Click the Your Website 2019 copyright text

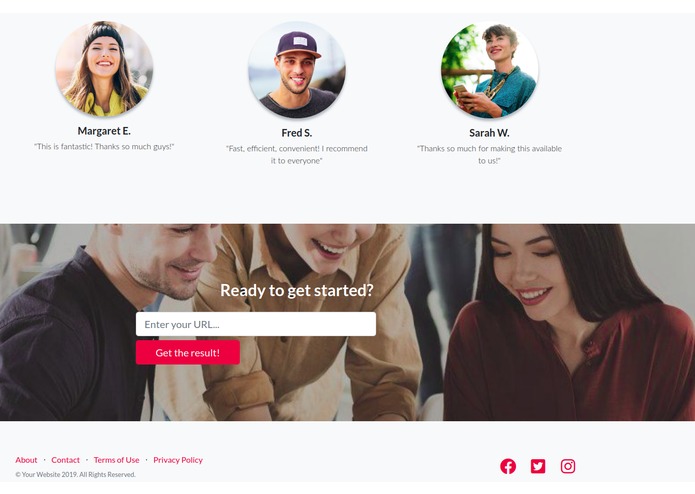tap(75, 474)
